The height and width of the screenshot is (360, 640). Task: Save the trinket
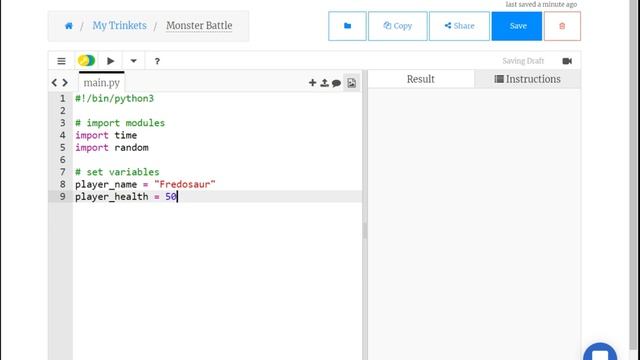coord(517,26)
